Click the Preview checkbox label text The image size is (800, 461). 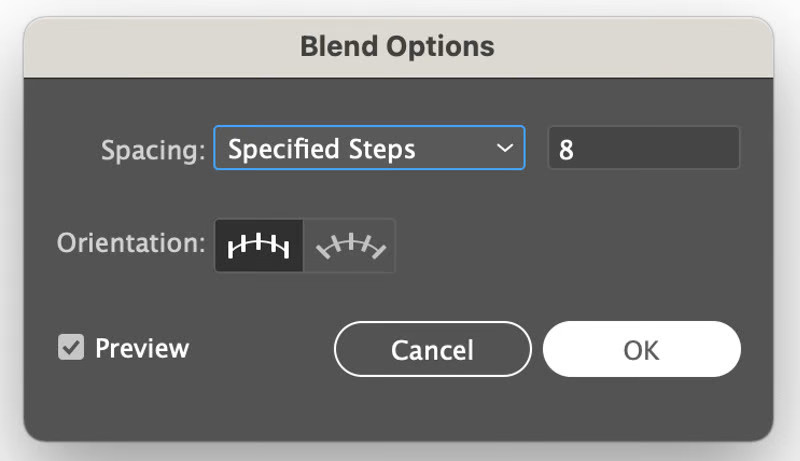click(141, 348)
